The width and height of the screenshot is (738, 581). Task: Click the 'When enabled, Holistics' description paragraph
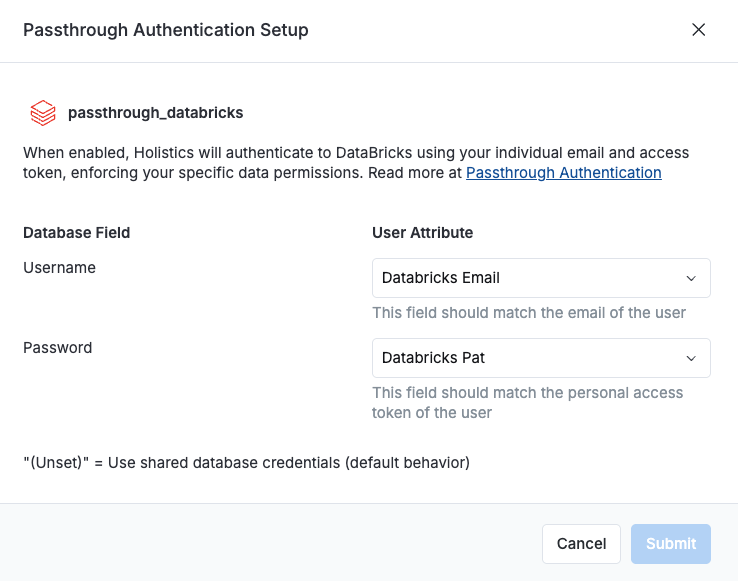pos(300,163)
